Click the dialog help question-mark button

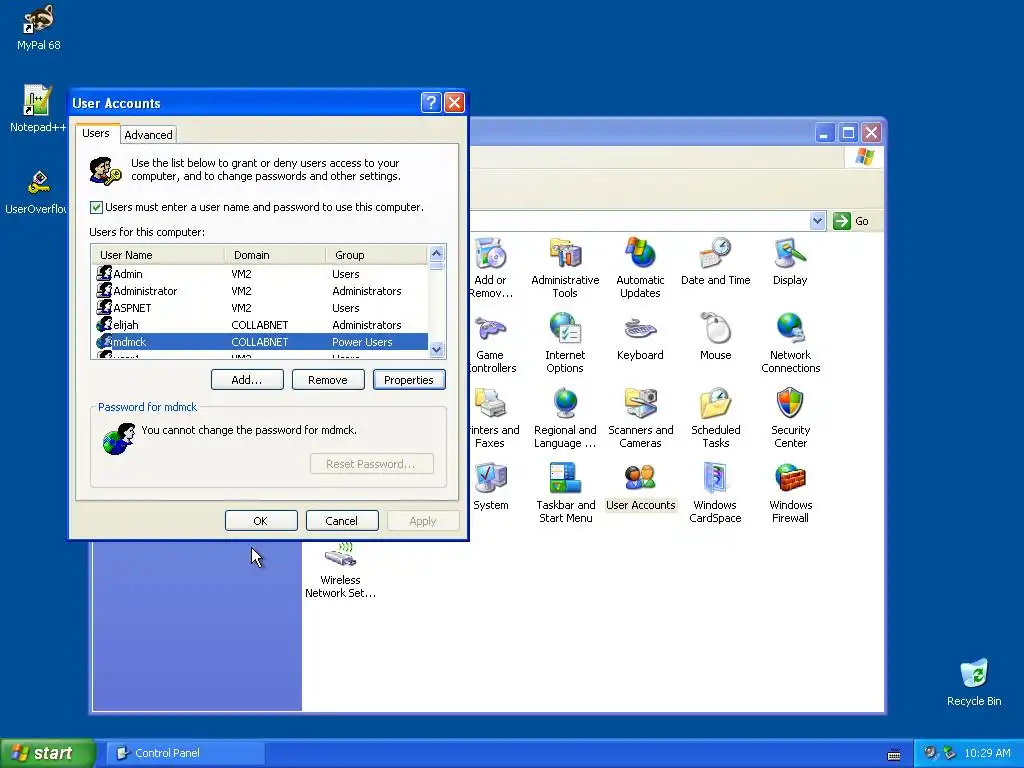(431, 103)
